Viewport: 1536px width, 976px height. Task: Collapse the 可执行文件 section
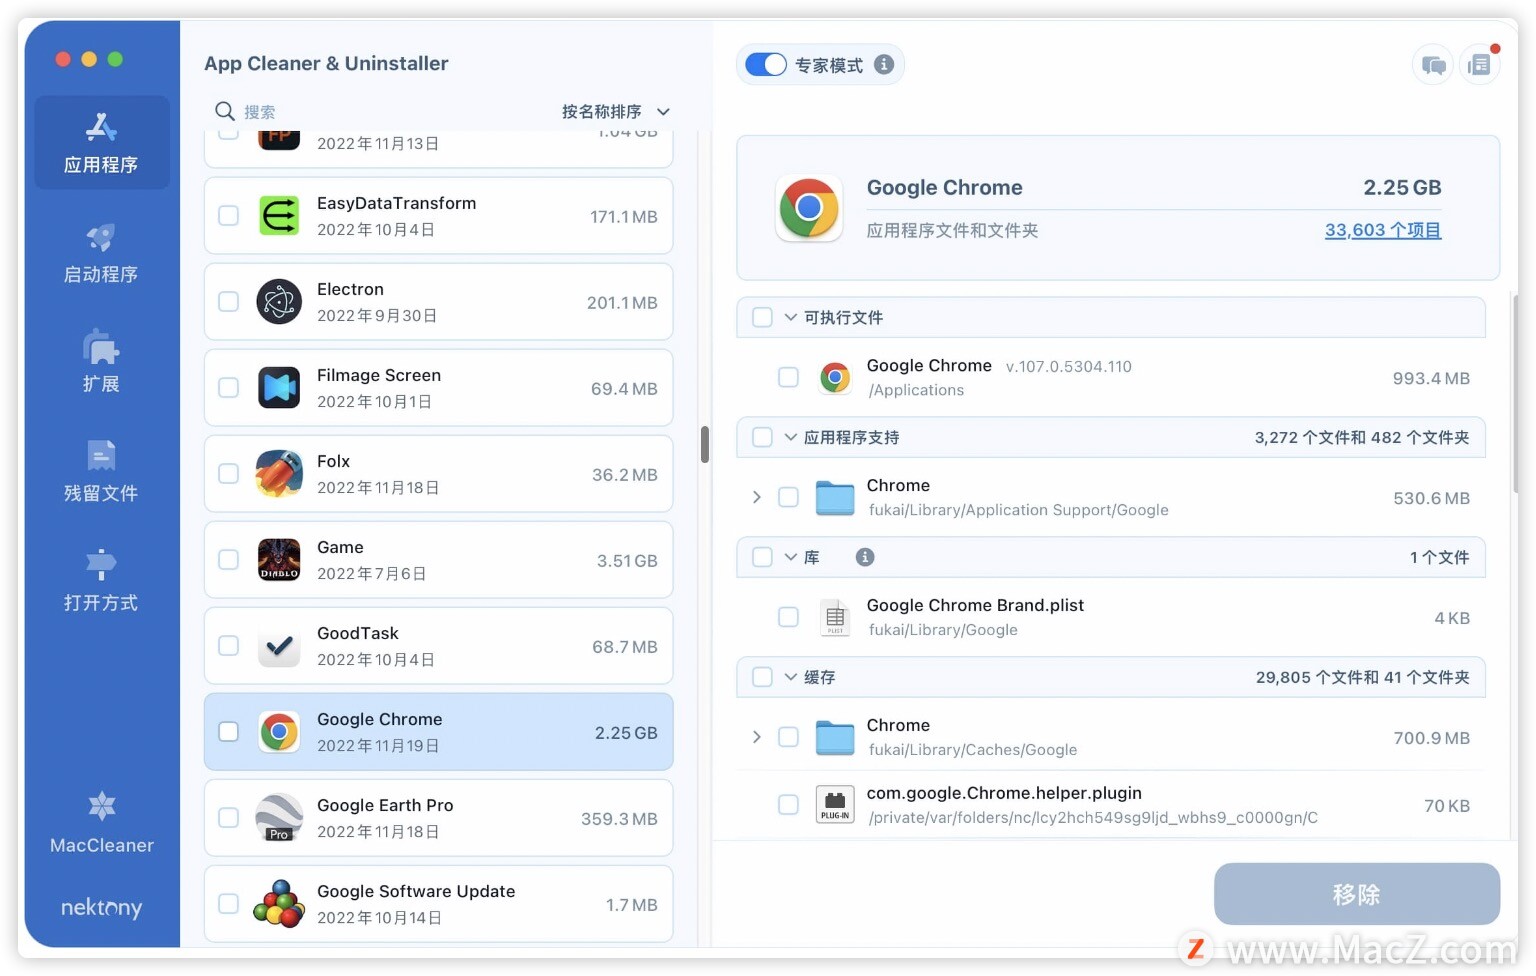click(x=791, y=317)
